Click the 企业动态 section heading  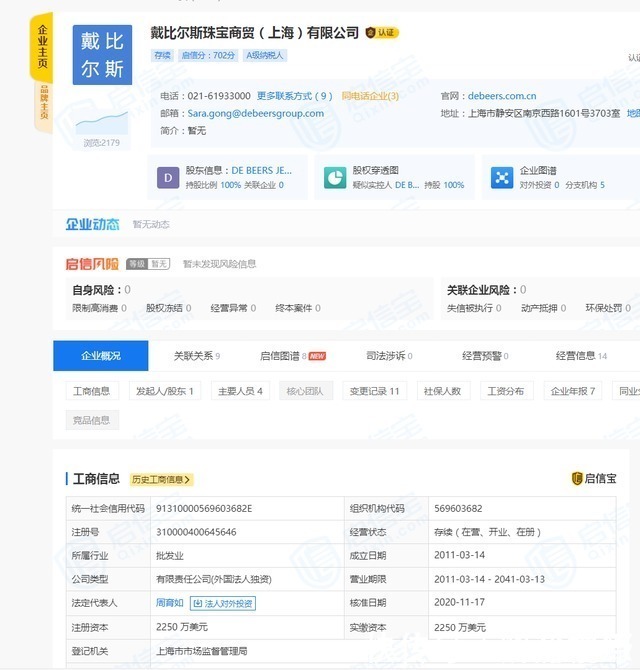93,224
